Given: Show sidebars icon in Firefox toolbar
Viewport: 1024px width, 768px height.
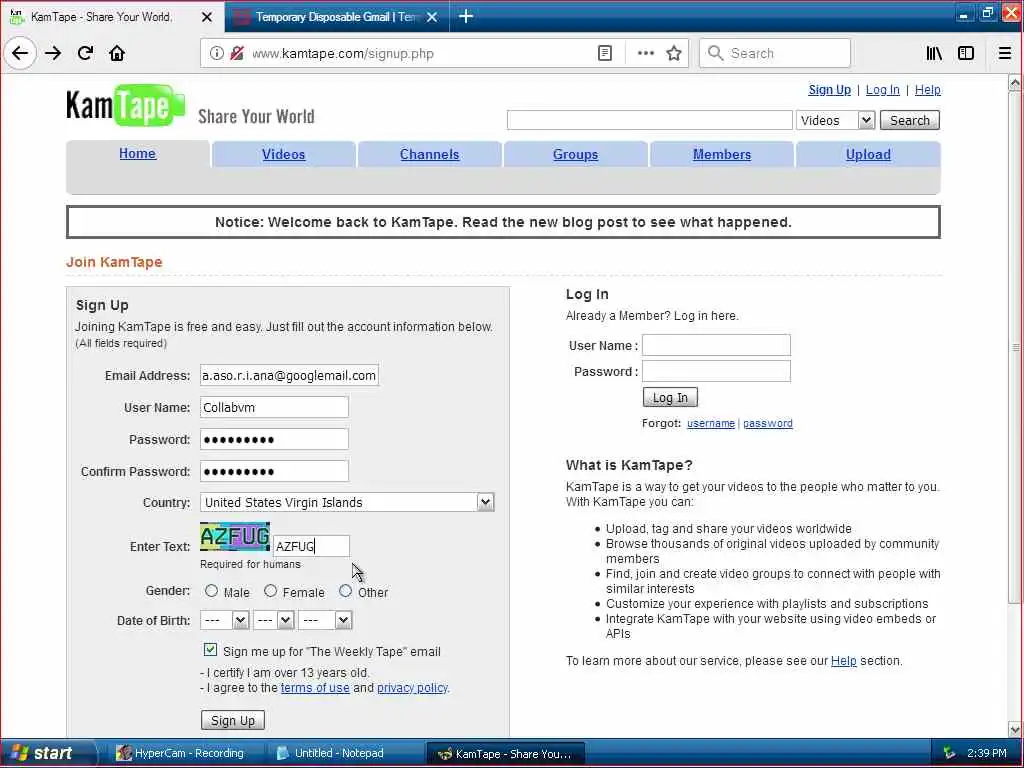Looking at the screenshot, I should [966, 53].
